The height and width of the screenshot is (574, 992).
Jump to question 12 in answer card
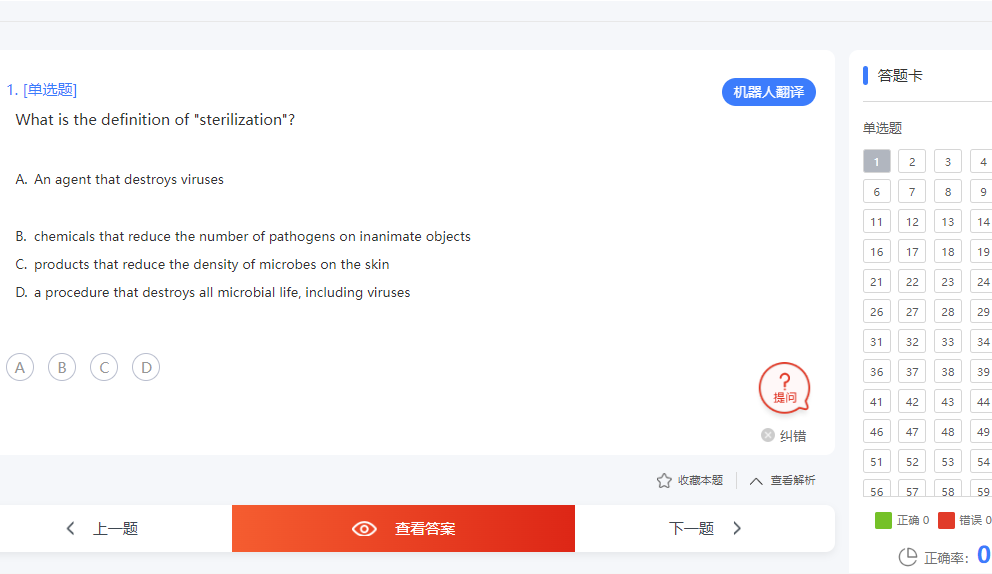912,221
